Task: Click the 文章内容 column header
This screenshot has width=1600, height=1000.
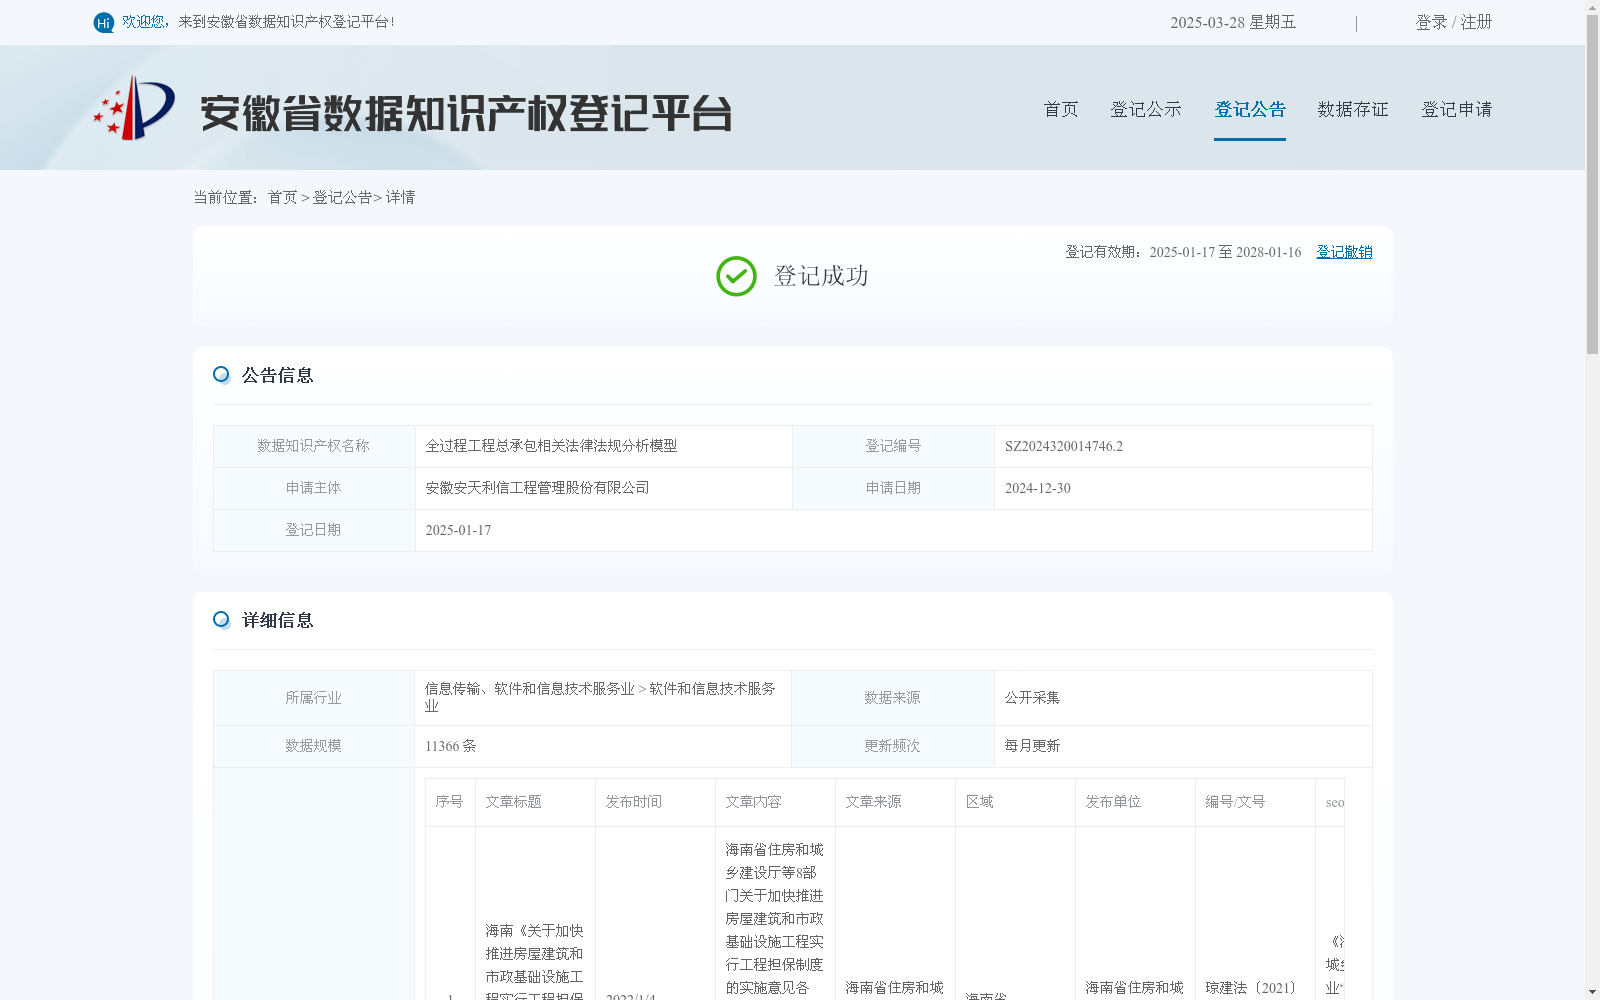Action: coord(753,802)
